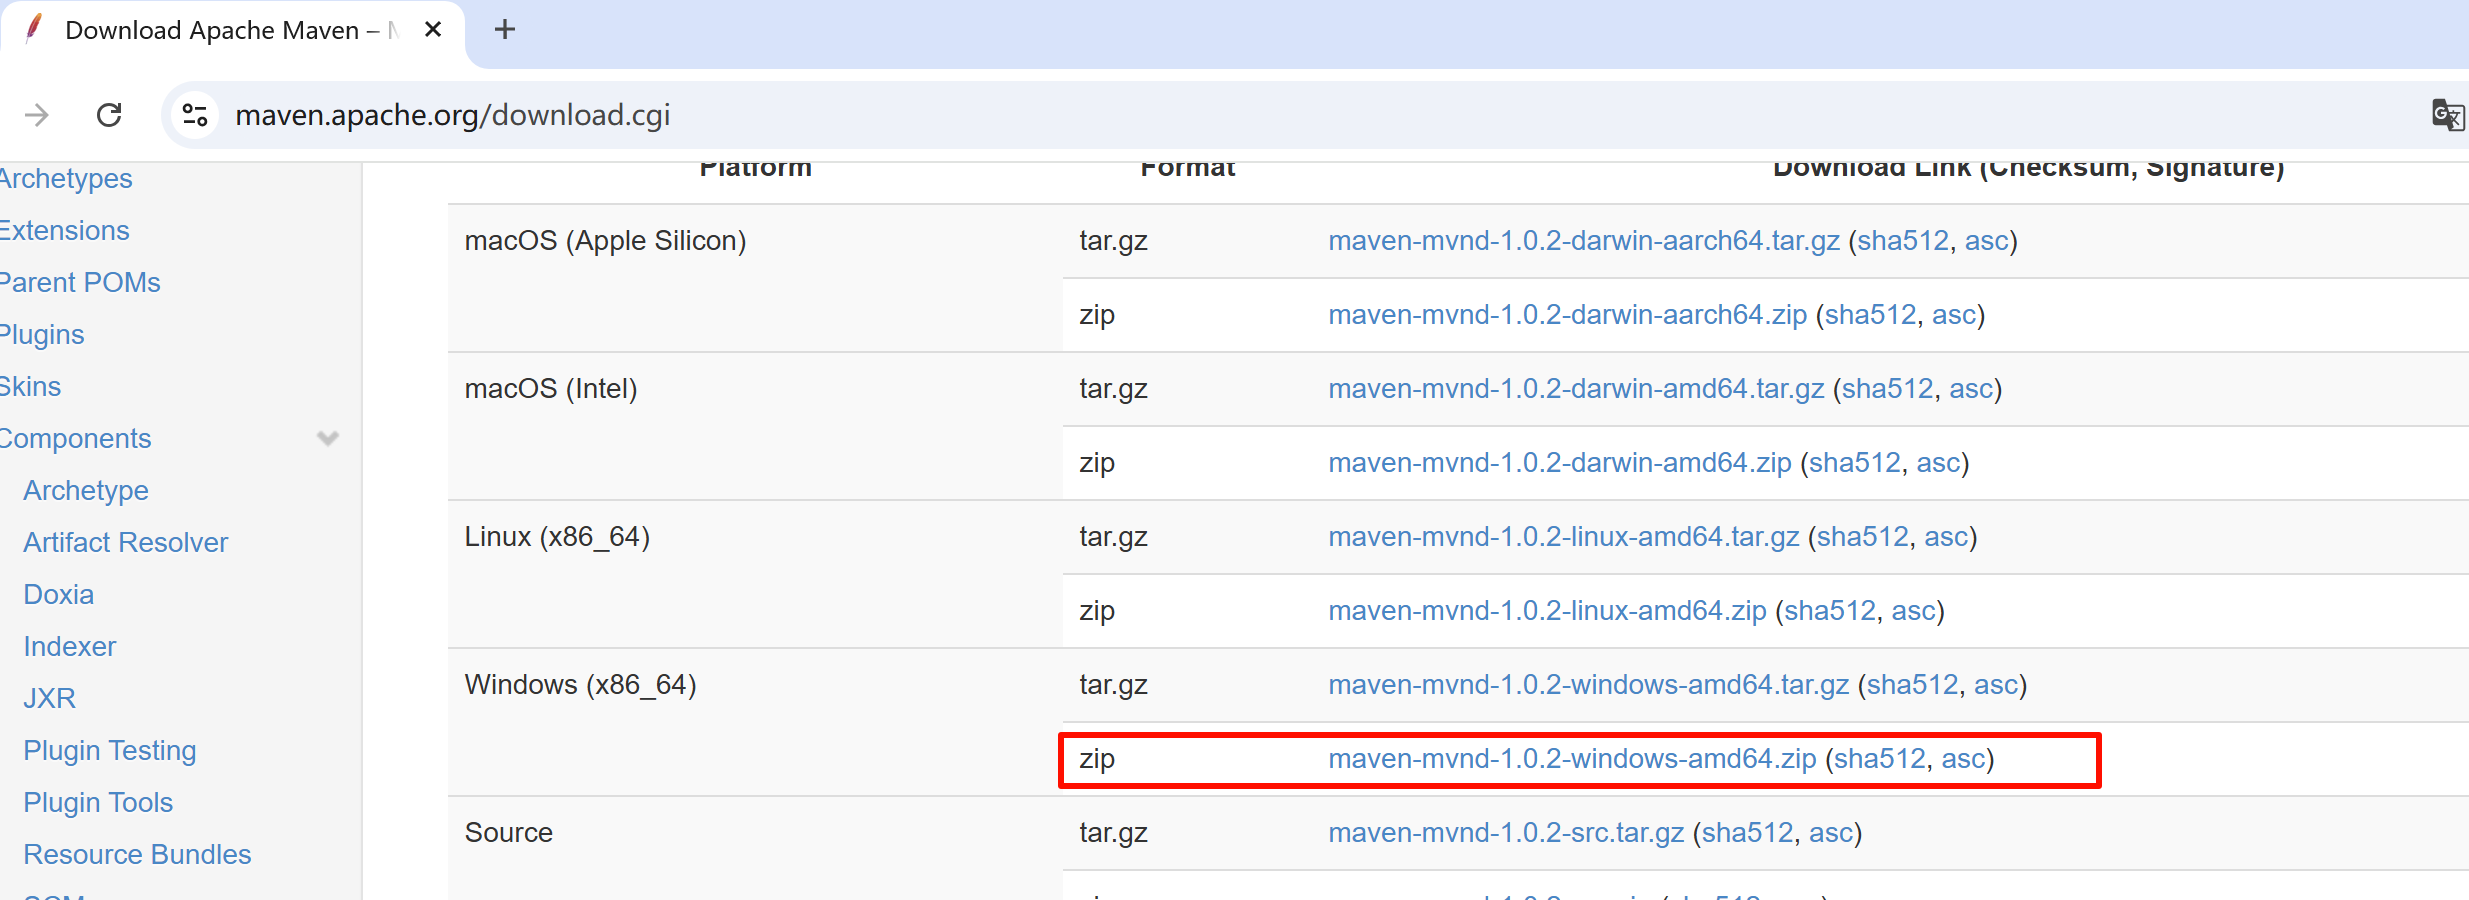Open site information icon in address bar
Screen dimensions: 2469x900
[195, 115]
